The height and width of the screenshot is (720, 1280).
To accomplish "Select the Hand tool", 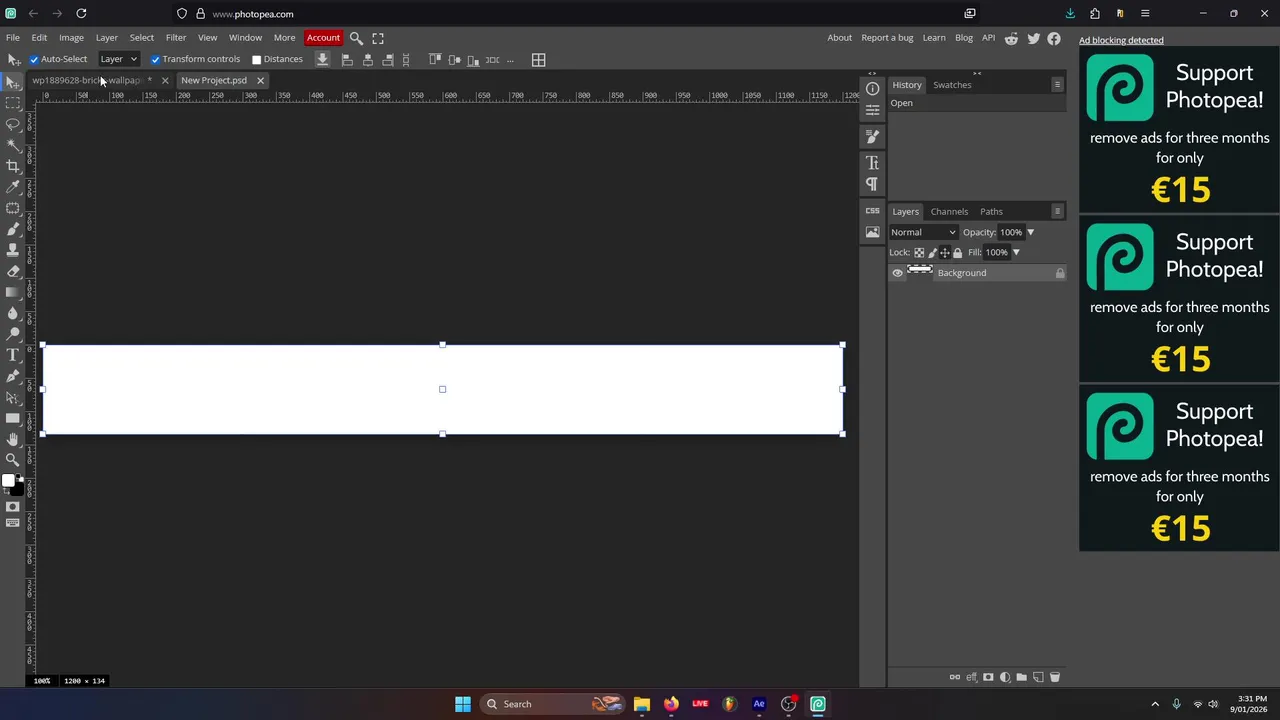I will point(13,439).
